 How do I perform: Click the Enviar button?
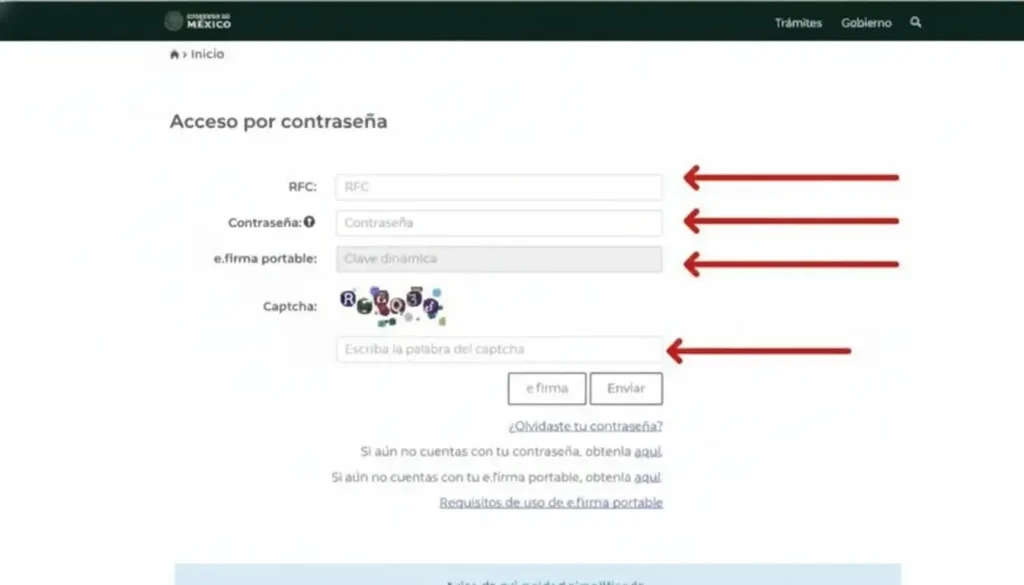point(626,388)
